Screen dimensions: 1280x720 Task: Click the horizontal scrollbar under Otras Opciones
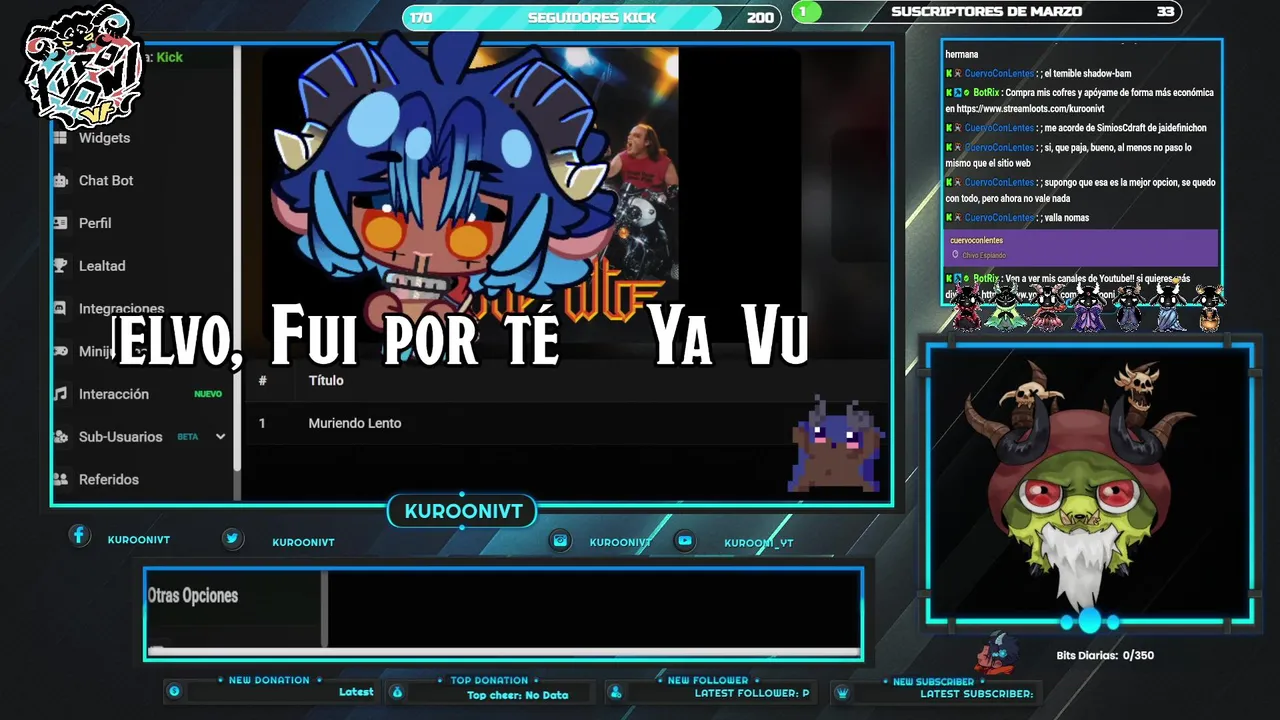[x=505, y=652]
